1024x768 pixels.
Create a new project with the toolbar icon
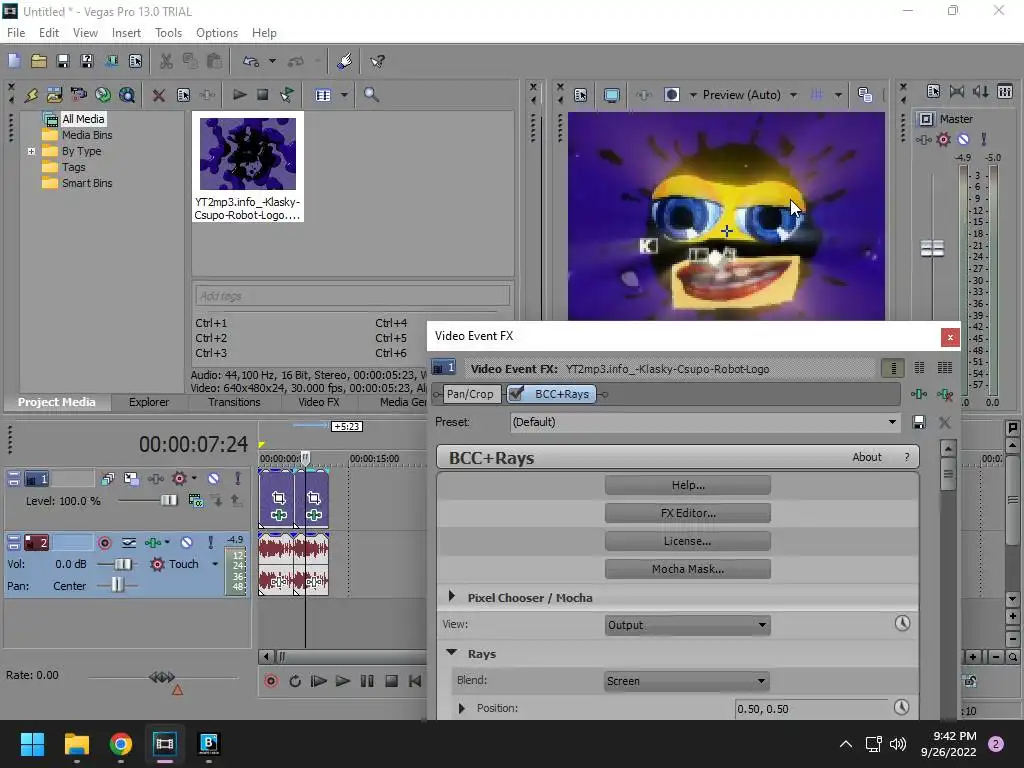coord(14,61)
